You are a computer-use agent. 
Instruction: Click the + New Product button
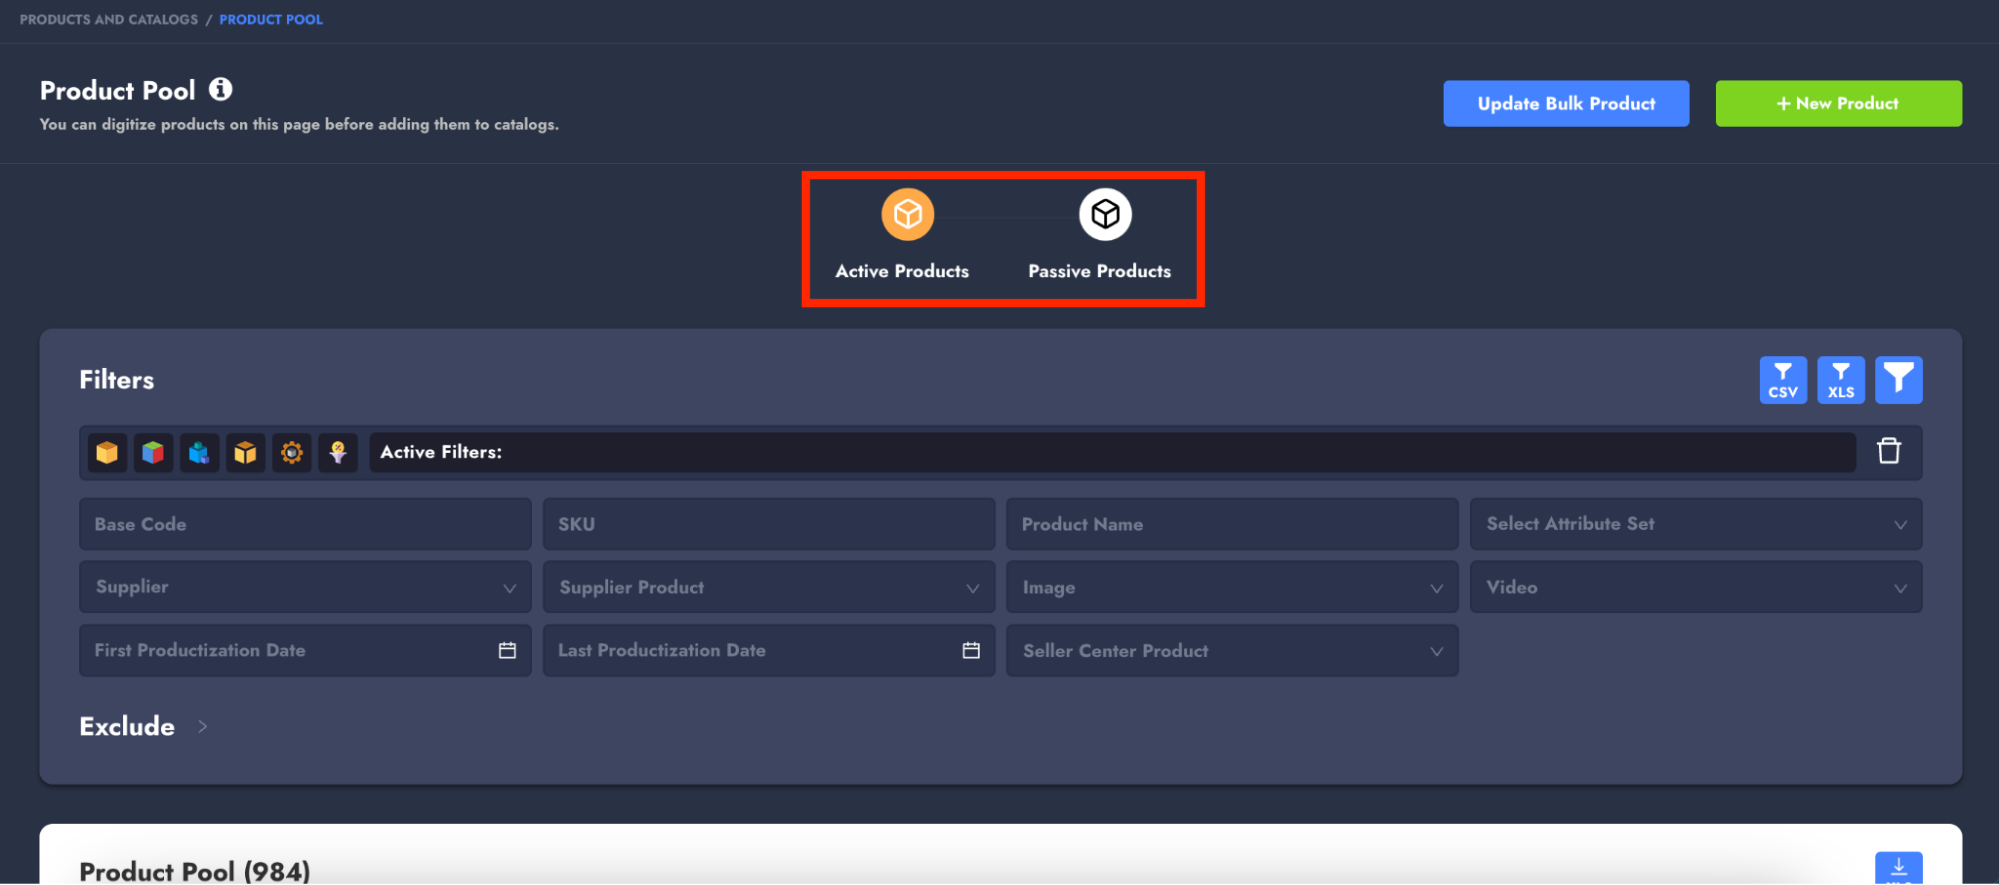point(1838,104)
